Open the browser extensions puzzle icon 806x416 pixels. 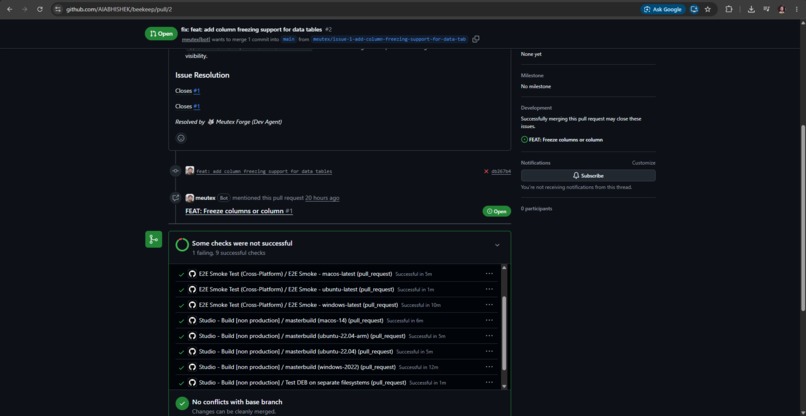(728, 9)
